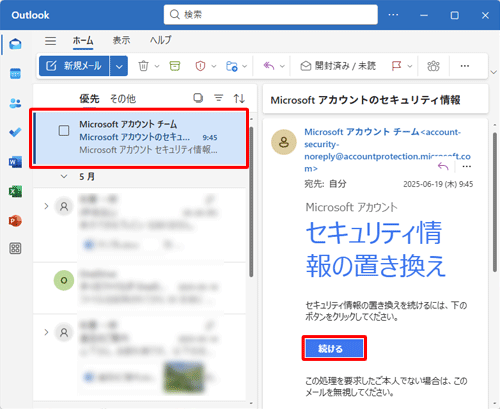Click the Report shield icon
This screenshot has height=409, width=500.
200,66
